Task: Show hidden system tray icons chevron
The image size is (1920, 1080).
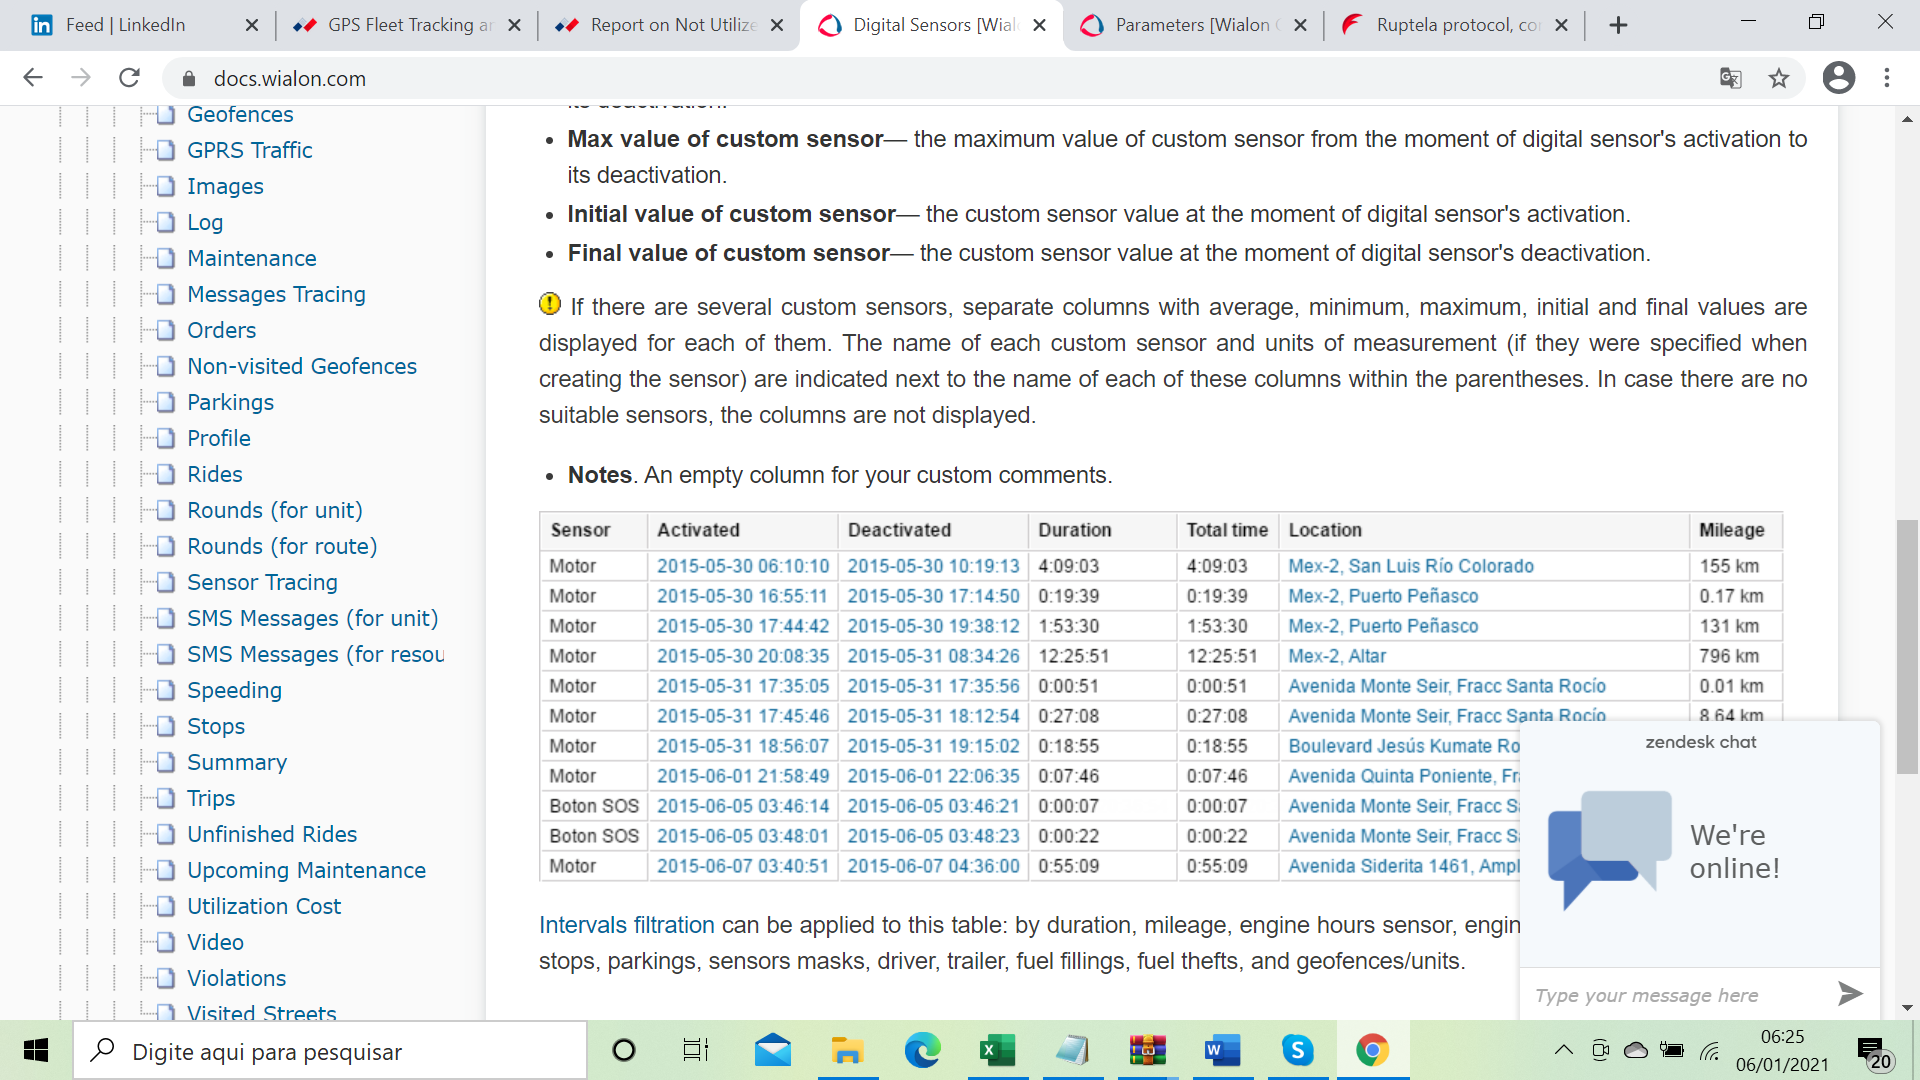Action: coord(1563,1050)
